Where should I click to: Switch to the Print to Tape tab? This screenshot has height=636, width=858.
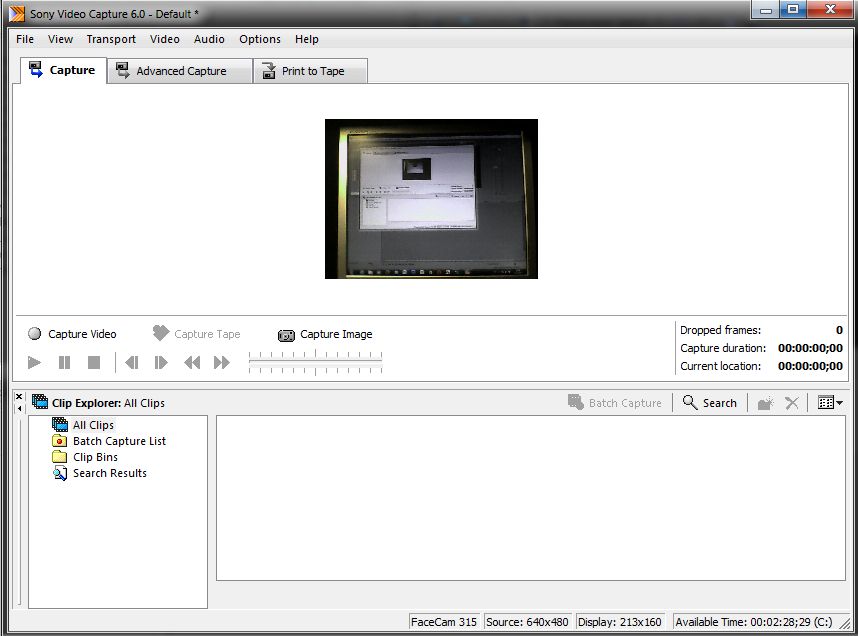click(x=312, y=71)
